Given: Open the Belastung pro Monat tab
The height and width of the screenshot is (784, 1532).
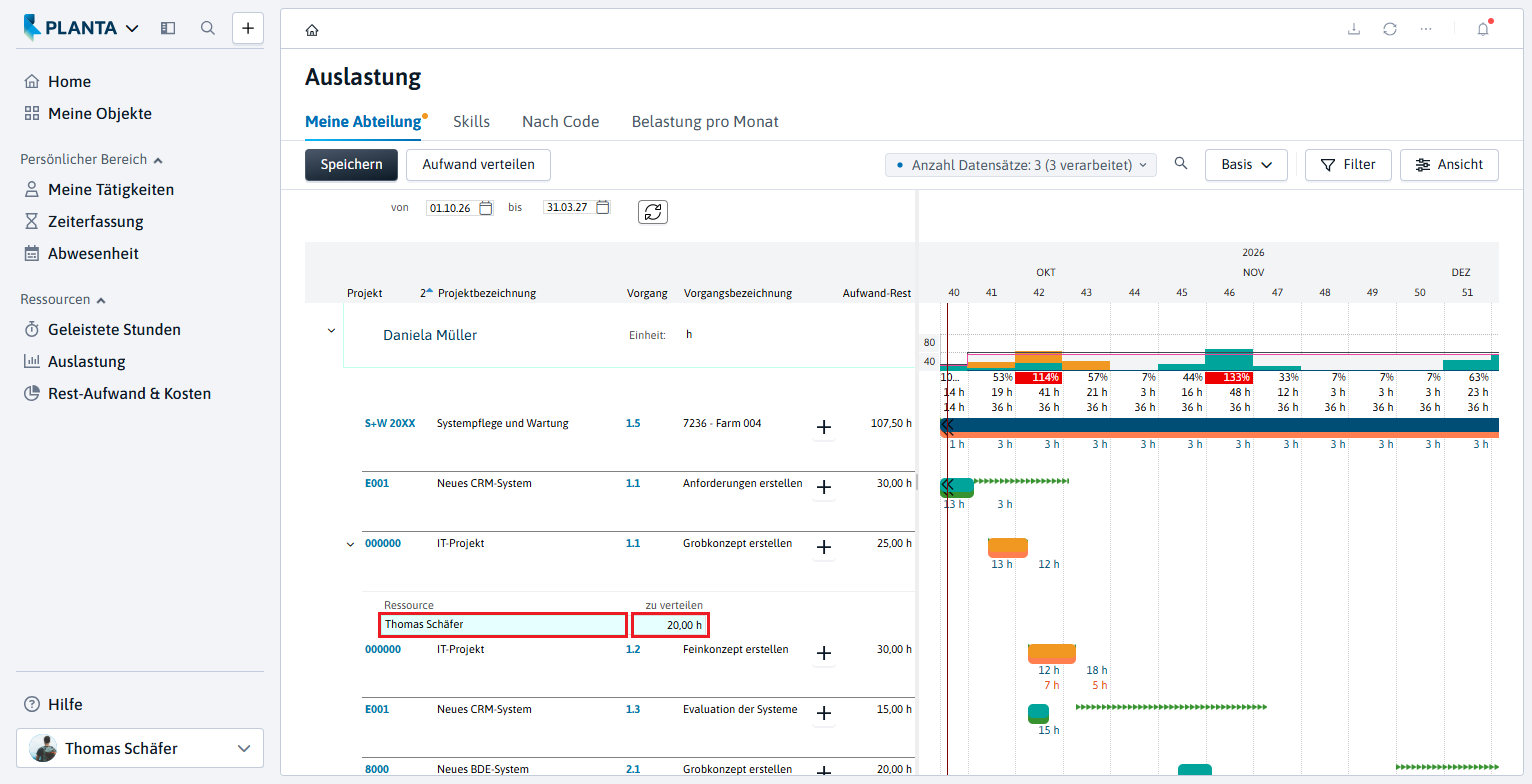Looking at the screenshot, I should click(x=705, y=122).
